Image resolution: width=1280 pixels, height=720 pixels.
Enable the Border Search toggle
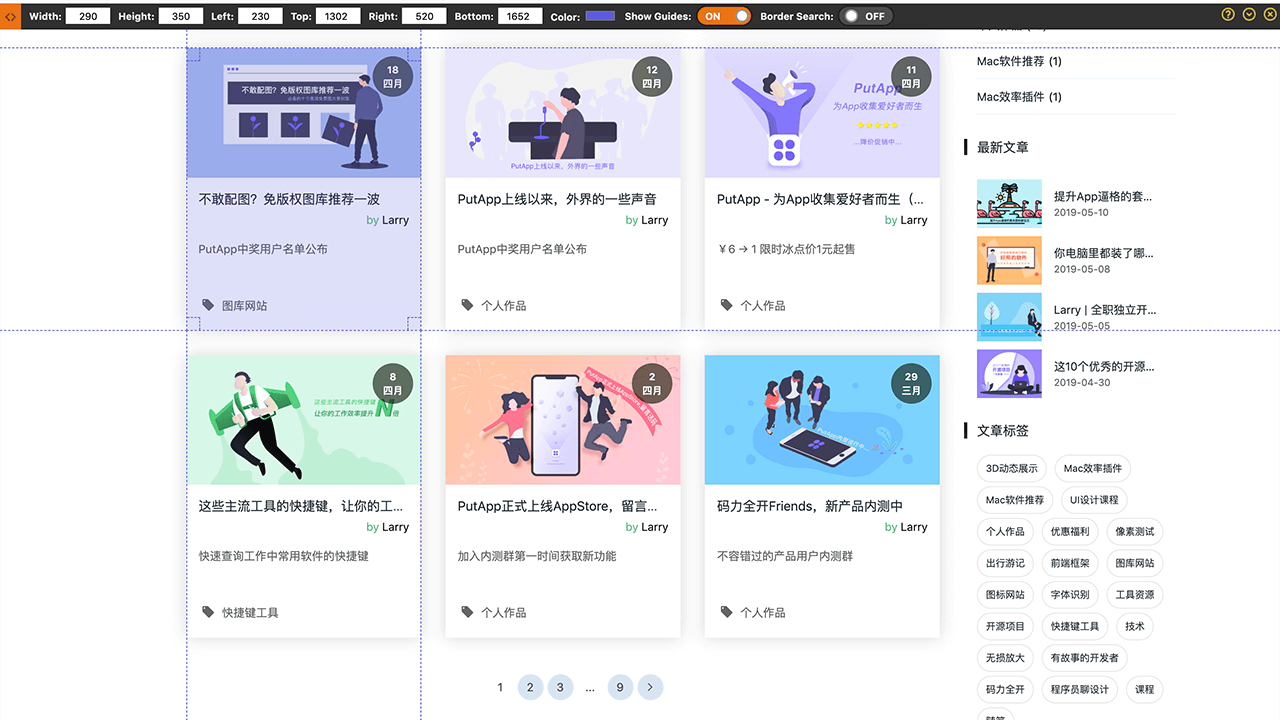click(x=865, y=16)
